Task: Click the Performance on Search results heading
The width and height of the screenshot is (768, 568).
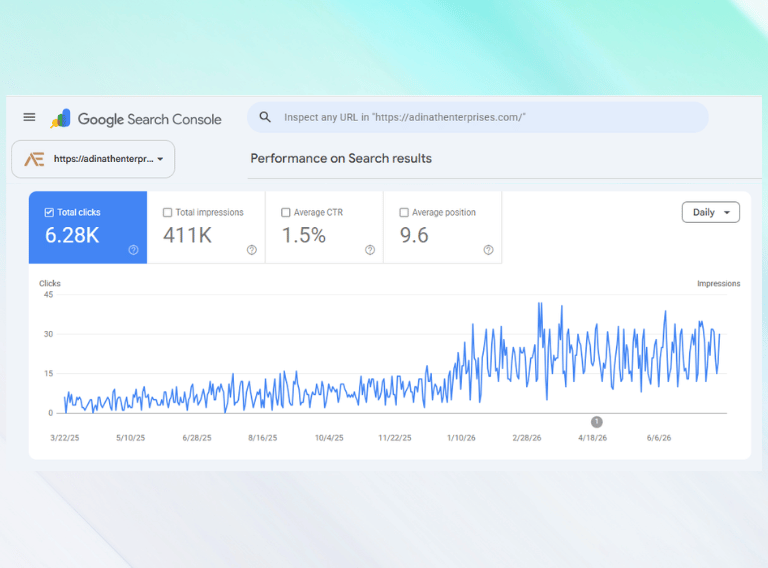Action: pyautogui.click(x=341, y=159)
